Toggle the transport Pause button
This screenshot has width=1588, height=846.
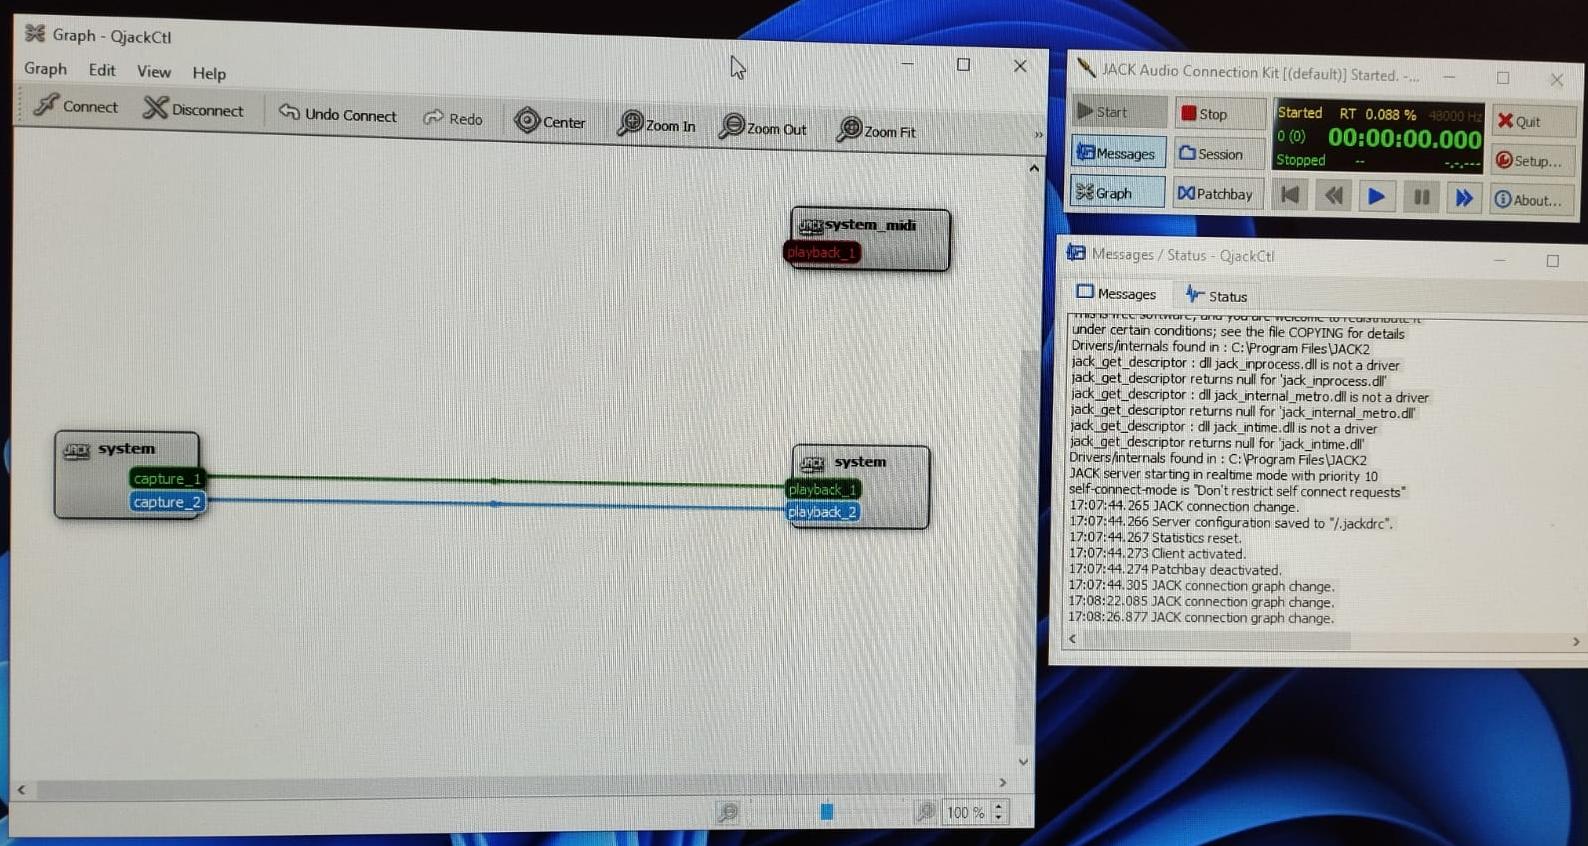click(1421, 198)
